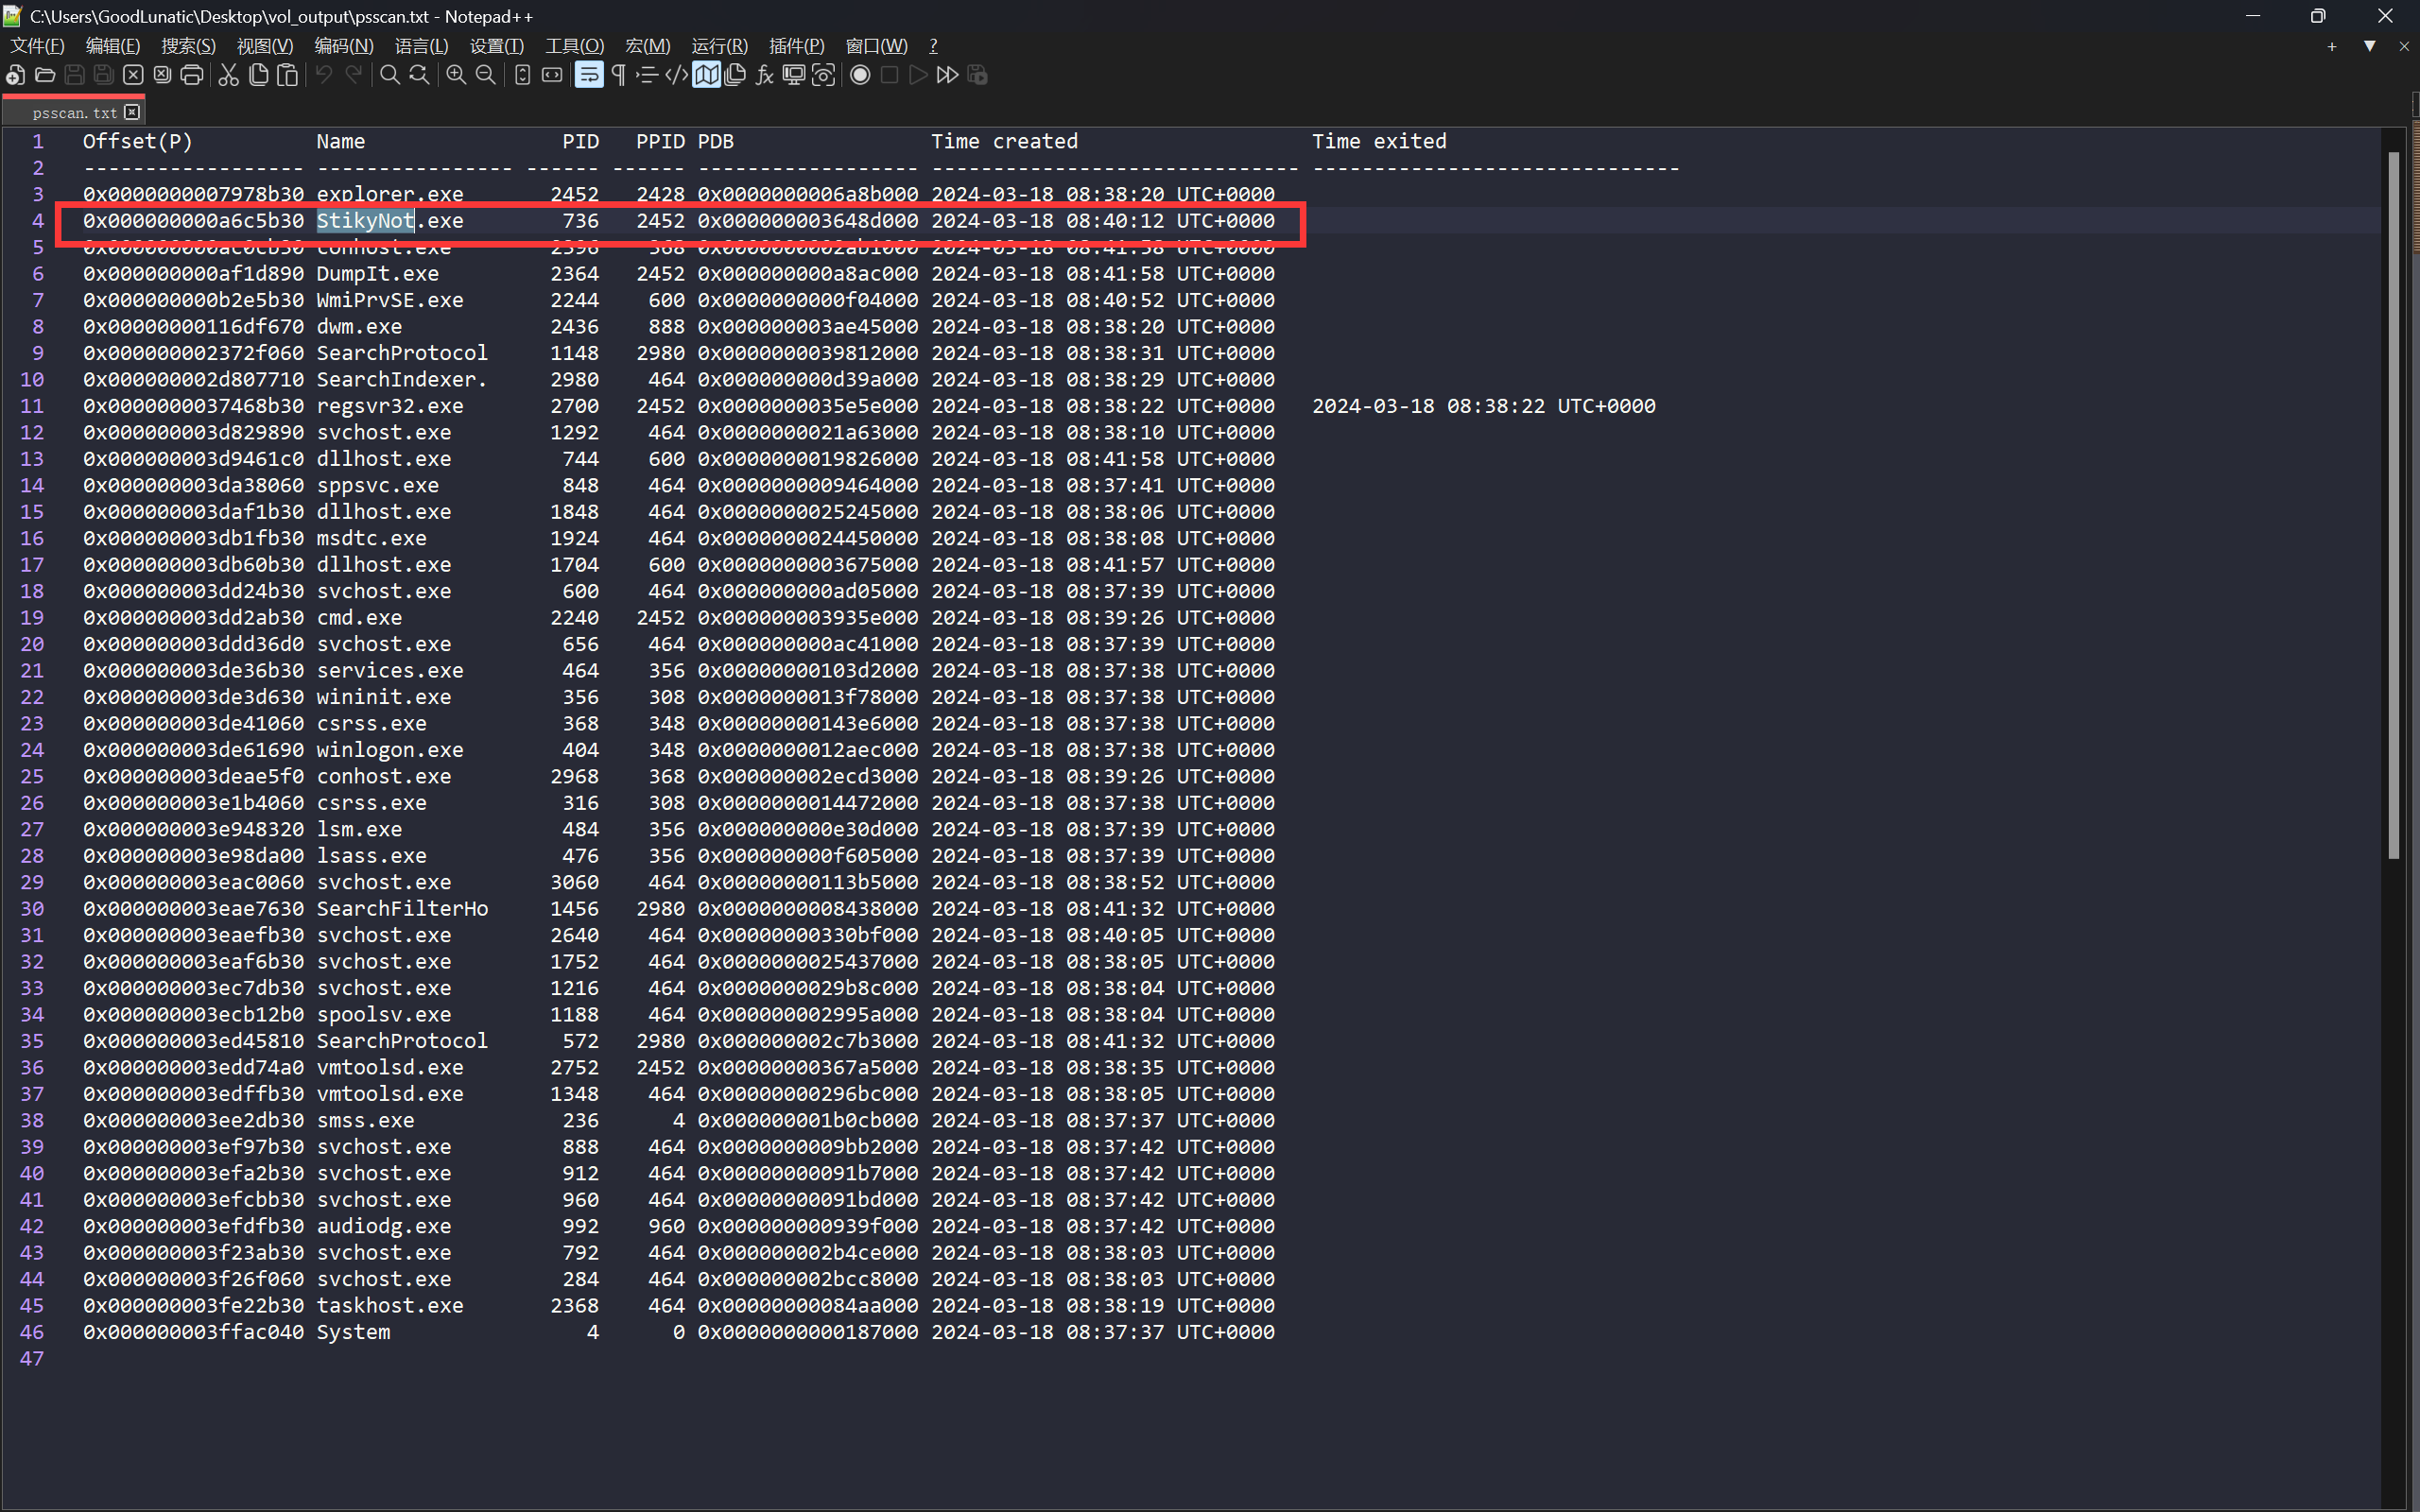Create a new file with the New icon
2420x1512 pixels.
click(15, 75)
